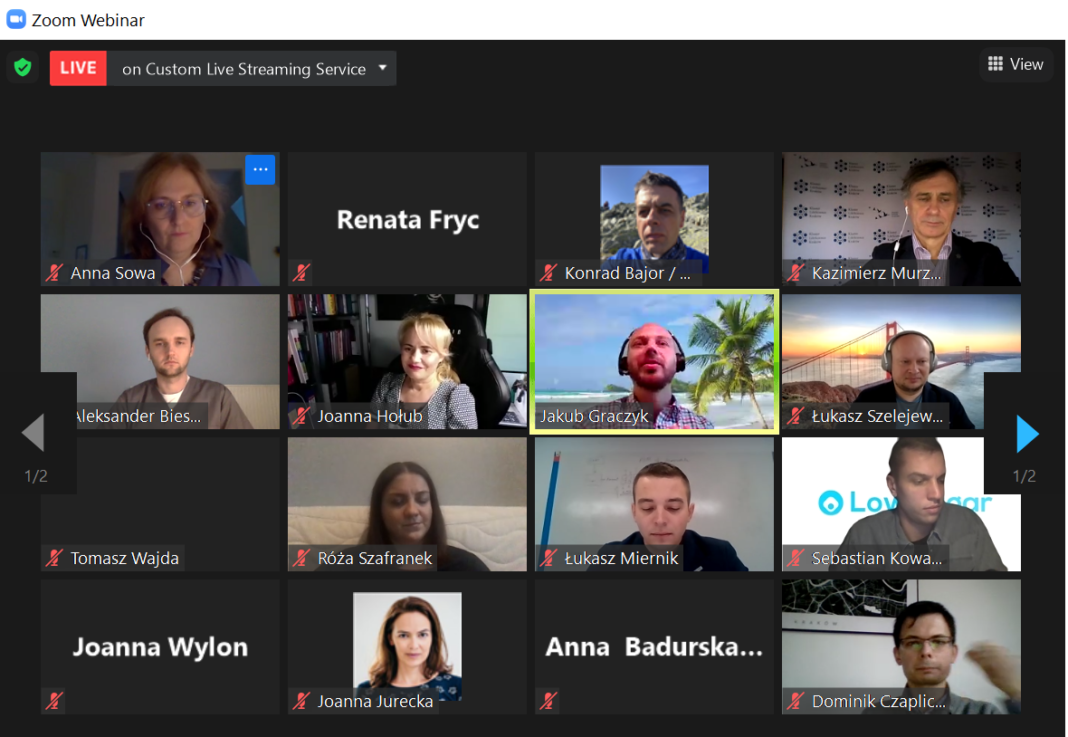
Task: Click Joanna Jurecka's muted microphone icon
Action: click(301, 701)
